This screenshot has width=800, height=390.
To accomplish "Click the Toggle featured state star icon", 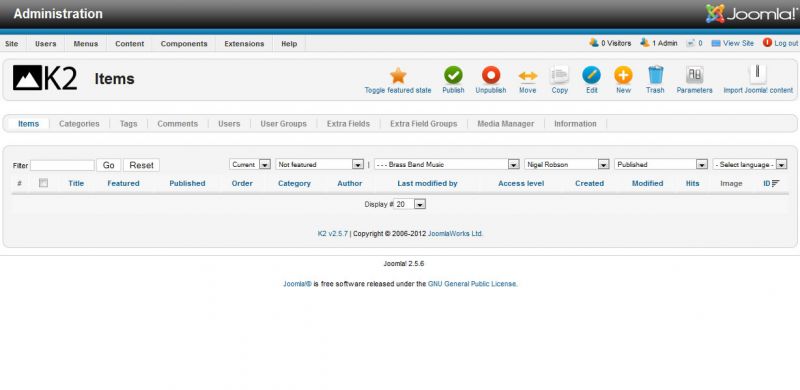I will pyautogui.click(x=398, y=76).
